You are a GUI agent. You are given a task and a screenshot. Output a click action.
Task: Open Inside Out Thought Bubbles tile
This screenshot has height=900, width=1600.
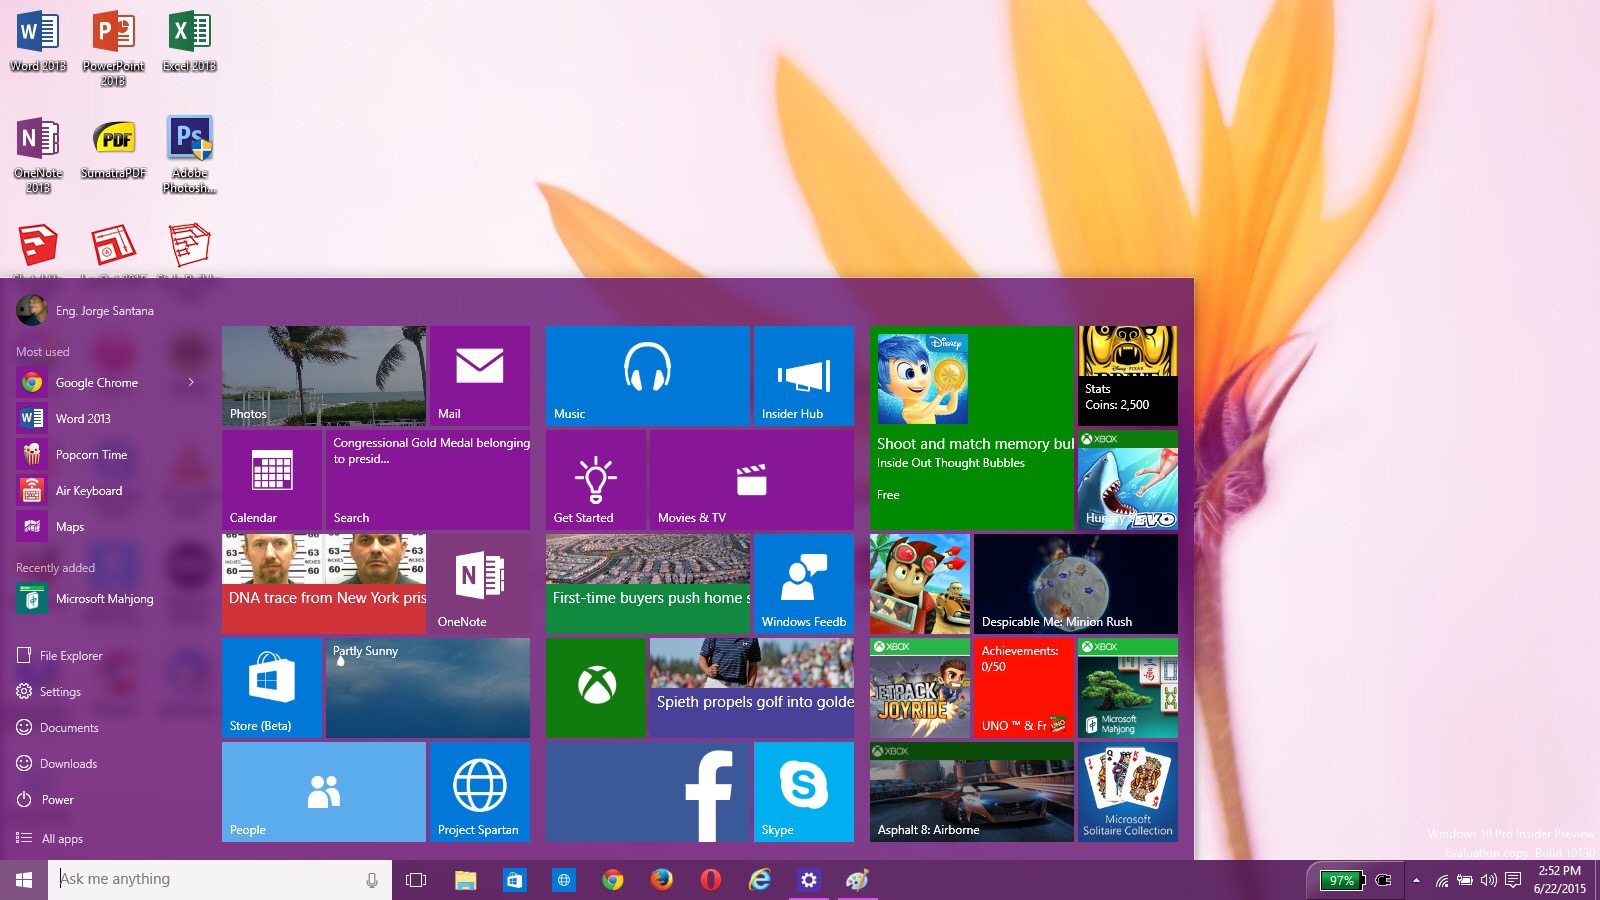(972, 428)
